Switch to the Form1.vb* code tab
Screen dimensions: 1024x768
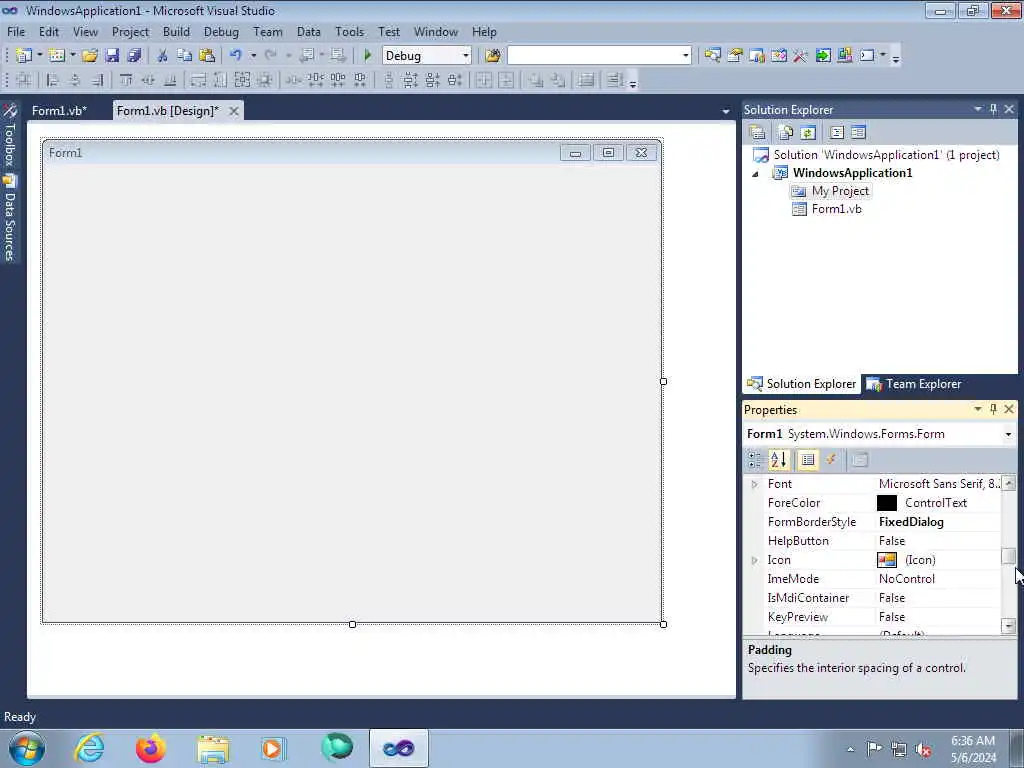pyautogui.click(x=59, y=110)
